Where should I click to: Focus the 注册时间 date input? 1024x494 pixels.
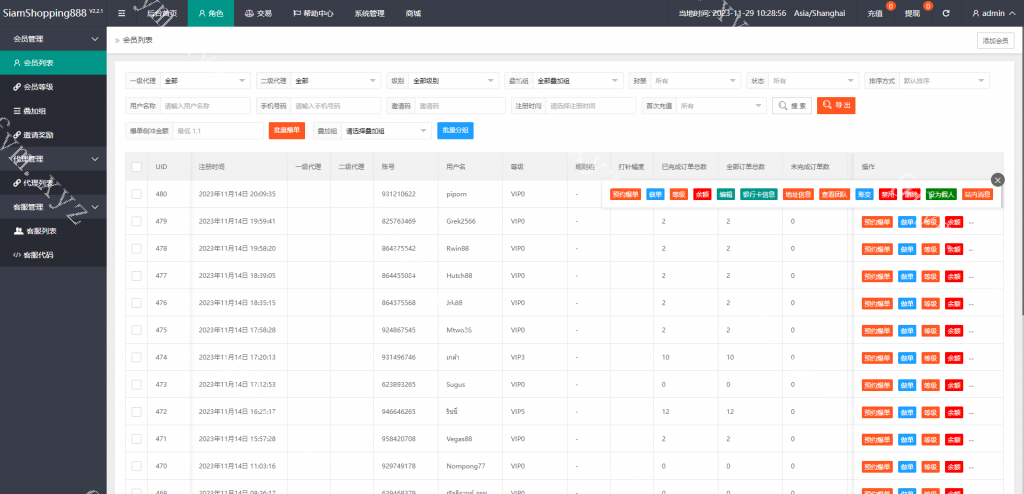(590, 105)
